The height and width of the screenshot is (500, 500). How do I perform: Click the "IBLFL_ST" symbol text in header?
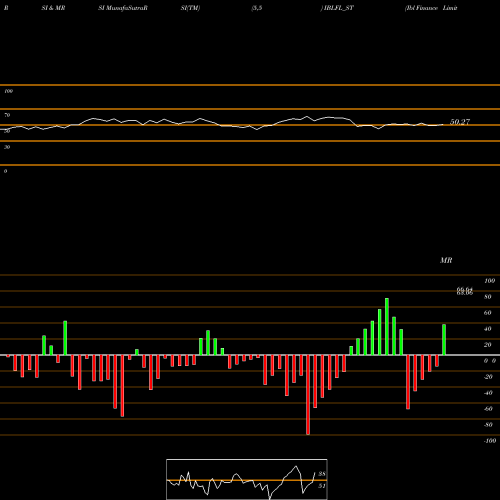[x=337, y=8]
